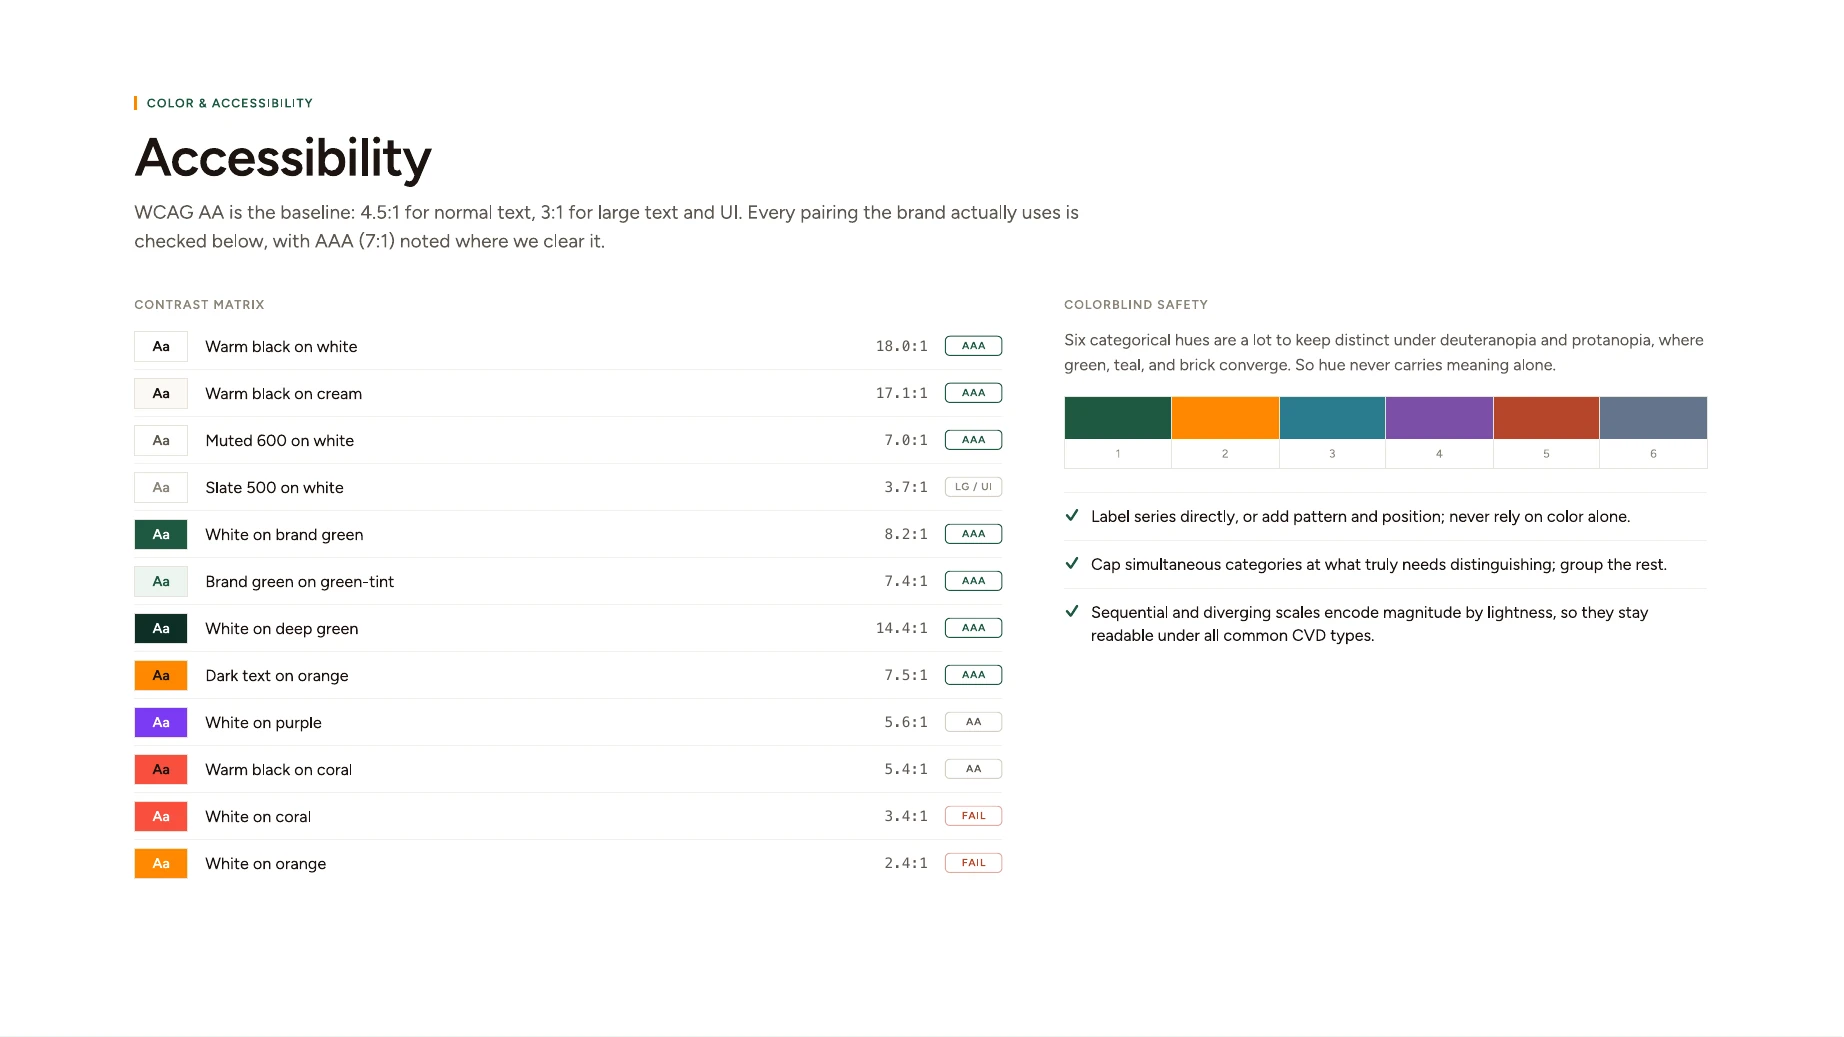Viewport: 1844px width, 1037px height.
Task: Pick the slate blue categorical hue swatch
Action: click(1653, 418)
